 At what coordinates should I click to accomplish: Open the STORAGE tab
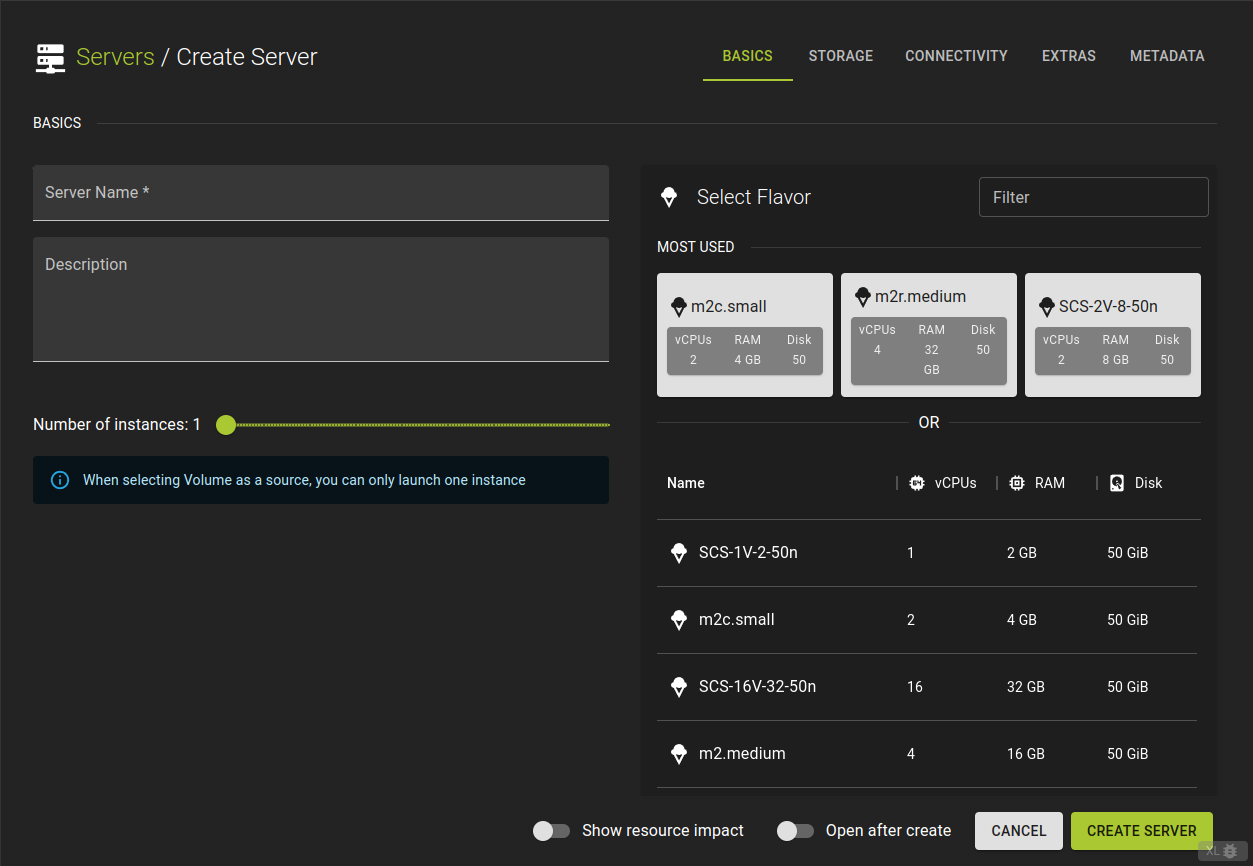pos(841,56)
